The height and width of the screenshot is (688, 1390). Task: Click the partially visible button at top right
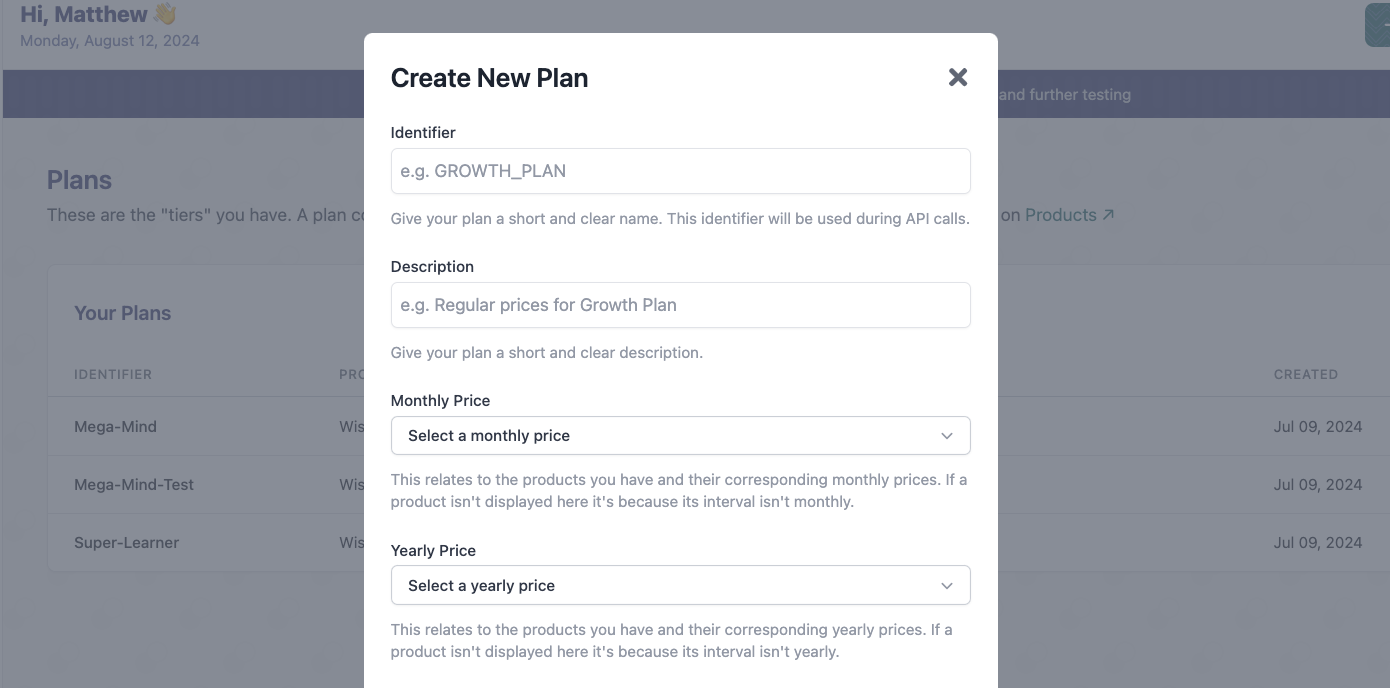[x=1377, y=25]
